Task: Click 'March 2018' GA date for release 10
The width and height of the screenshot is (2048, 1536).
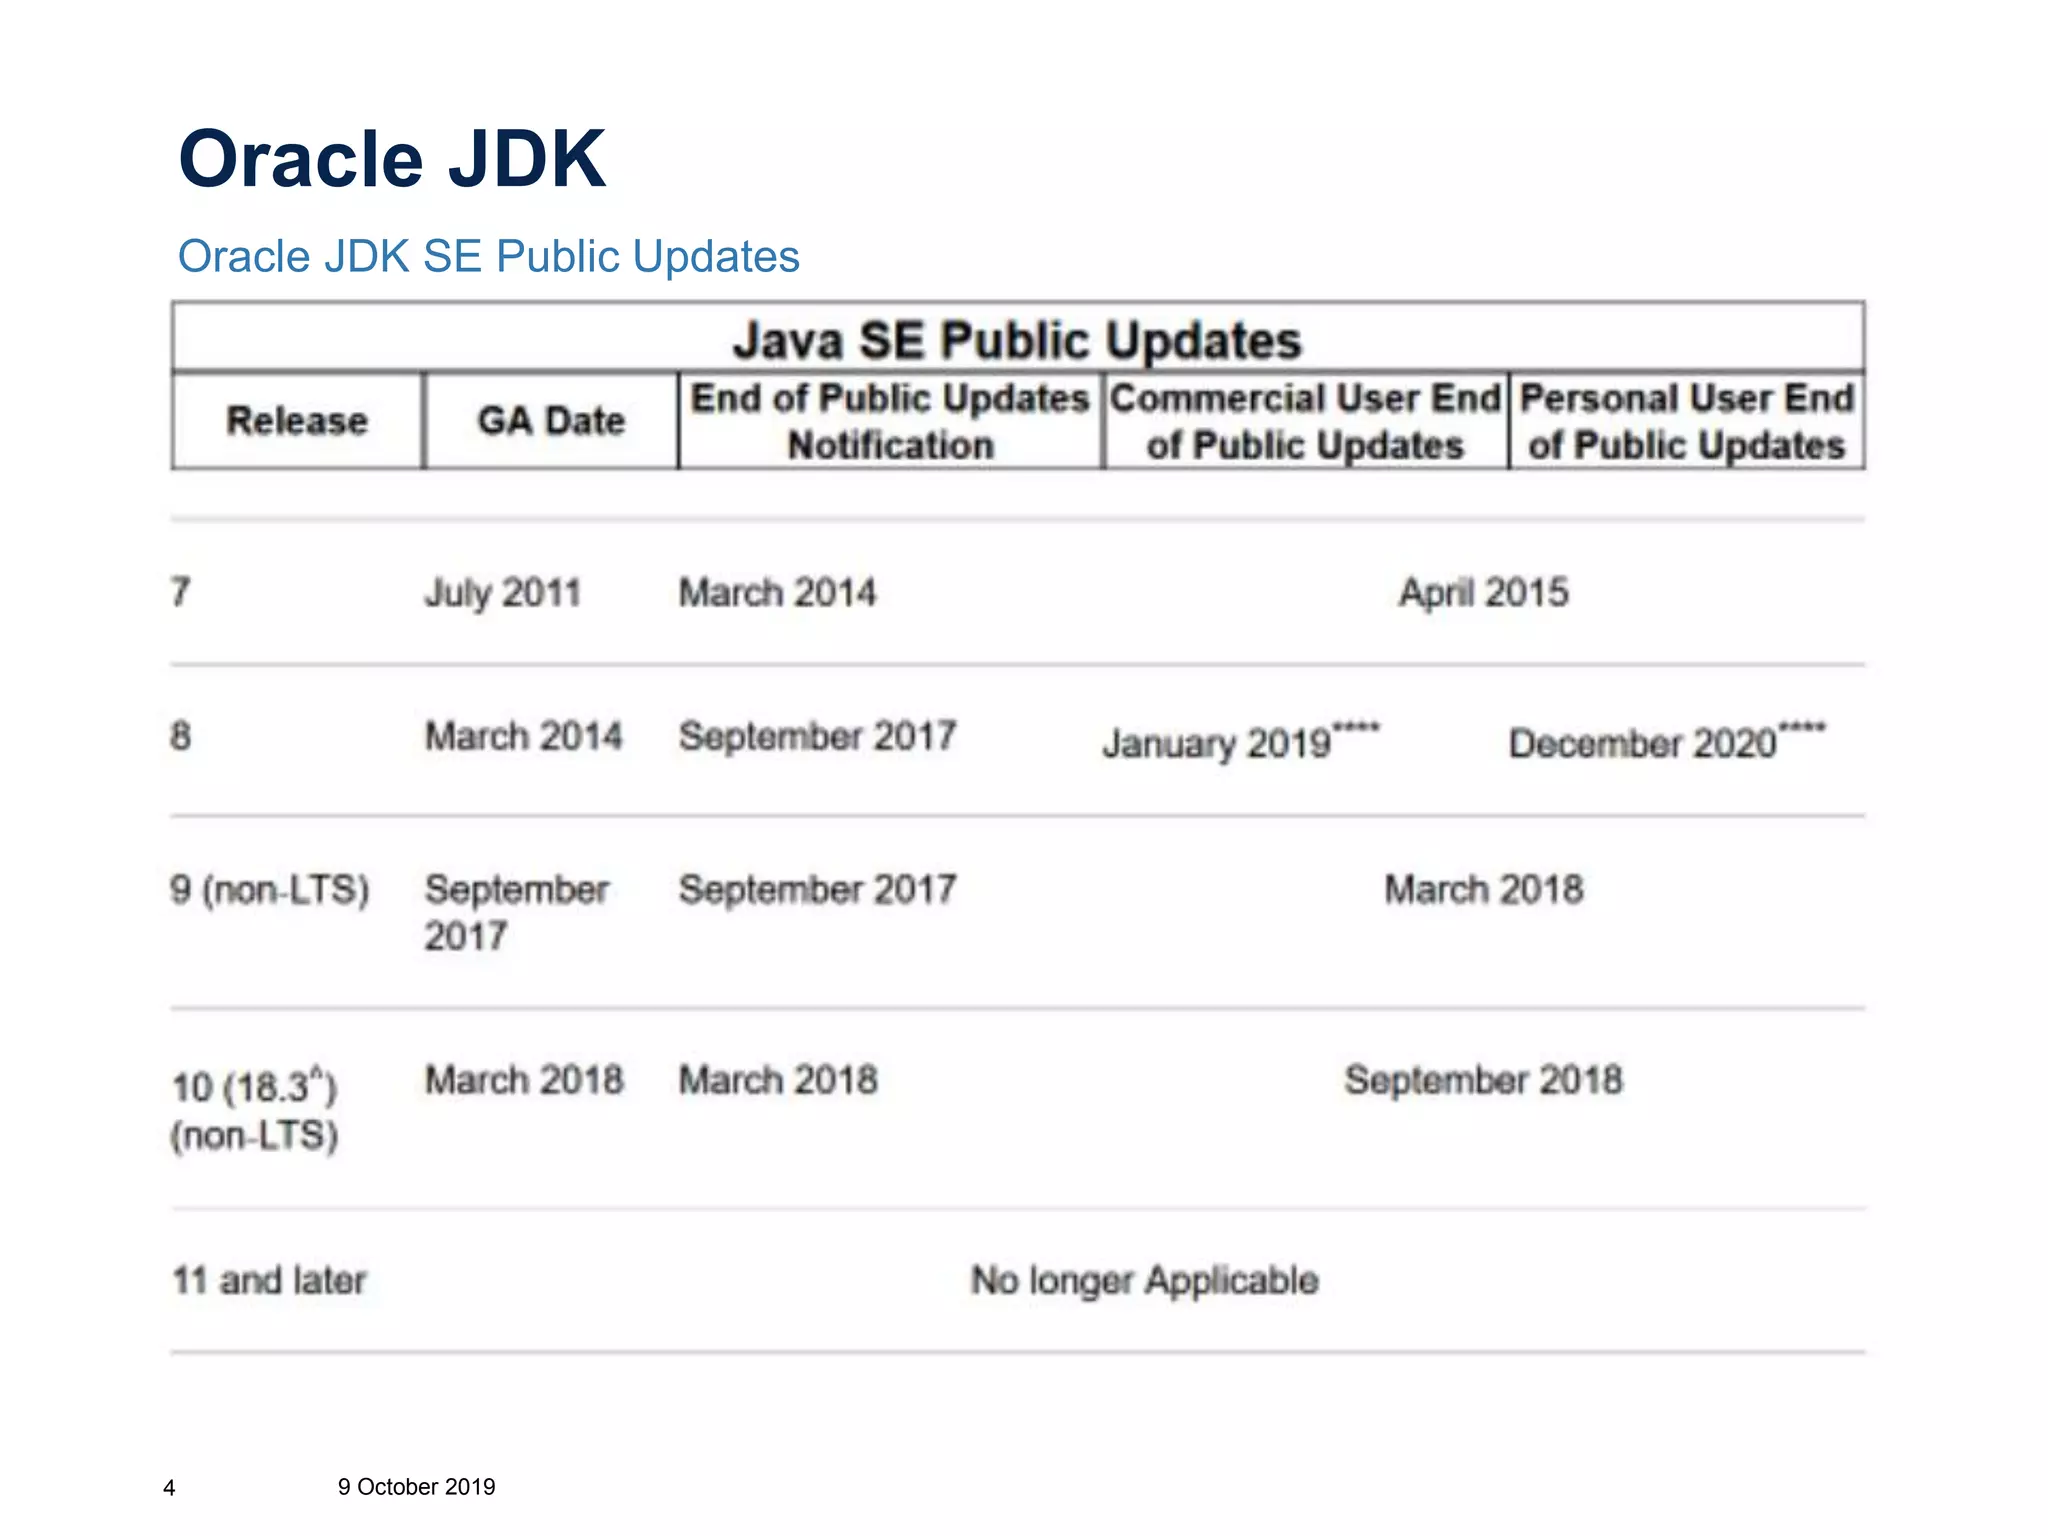Action: click(x=524, y=1080)
